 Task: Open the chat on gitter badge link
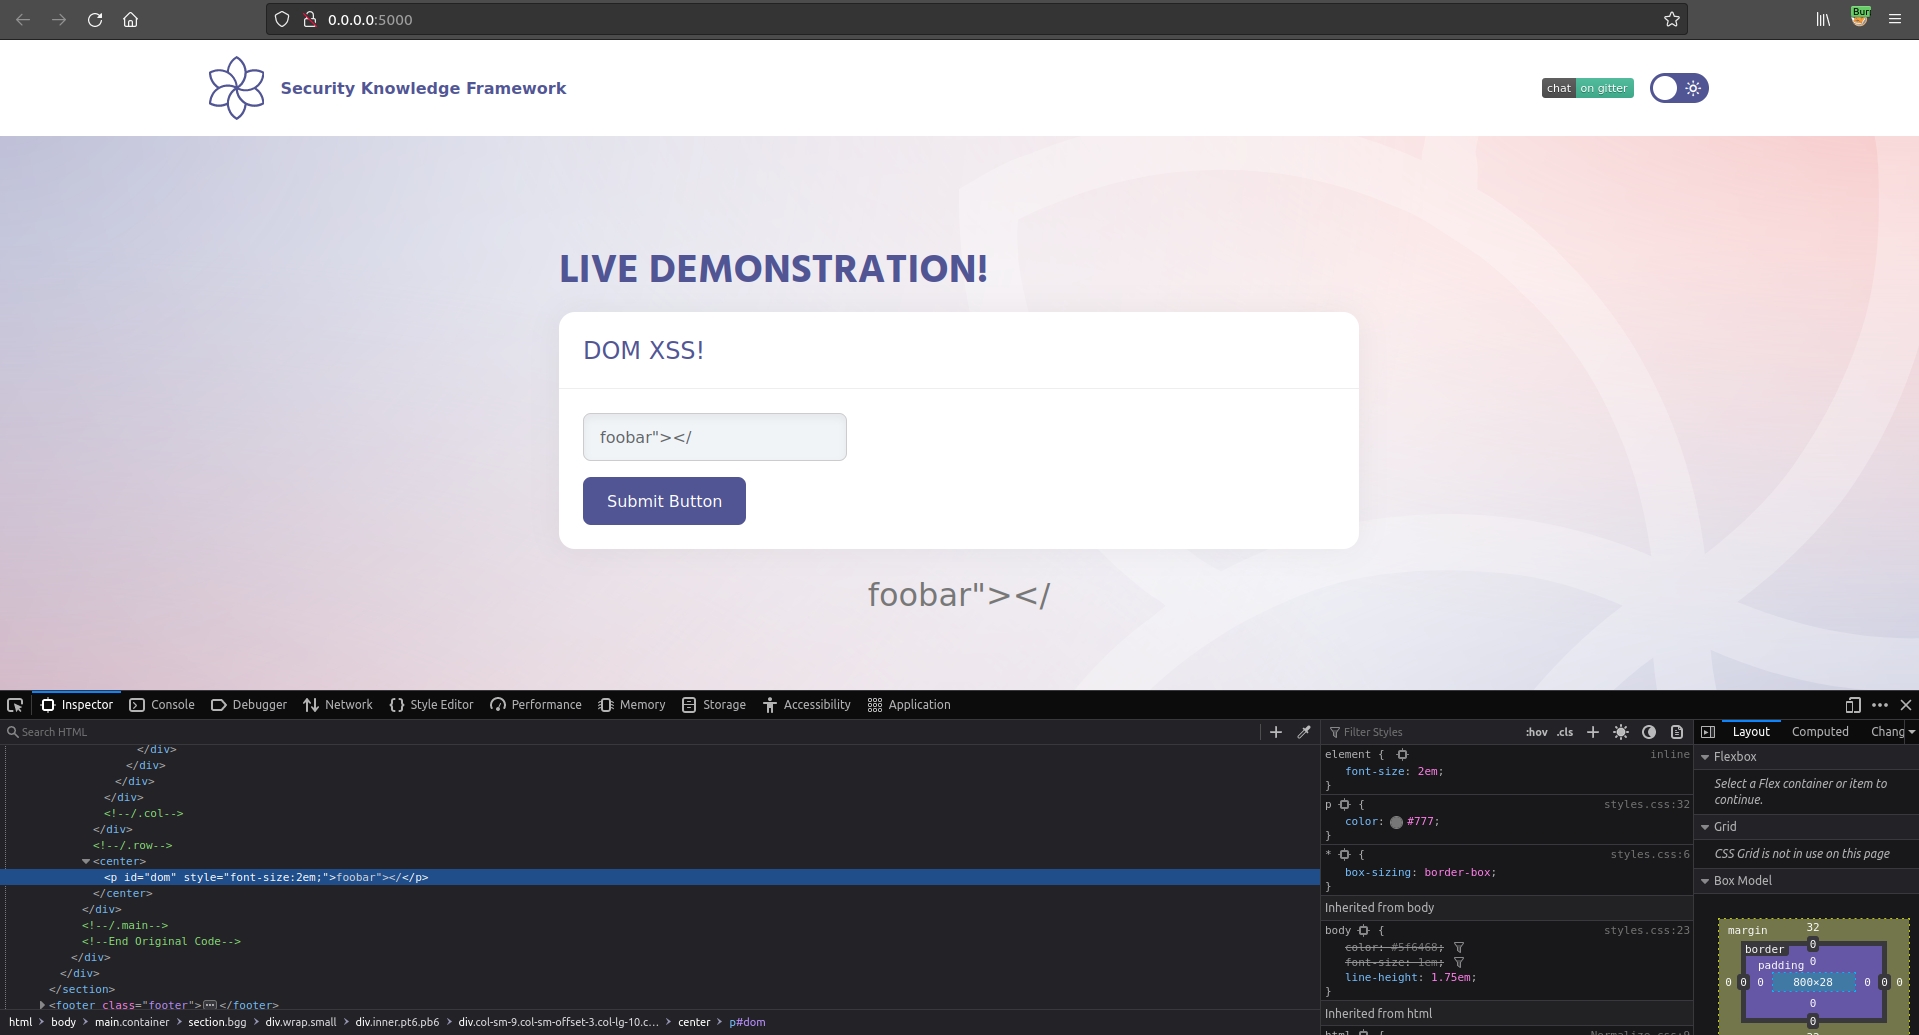pos(1587,88)
